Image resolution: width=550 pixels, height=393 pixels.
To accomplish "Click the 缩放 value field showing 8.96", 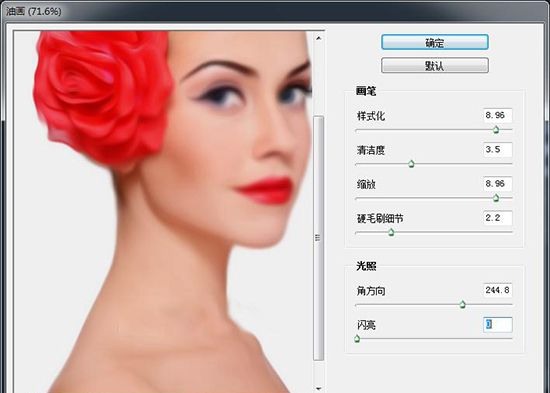I will click(x=497, y=184).
